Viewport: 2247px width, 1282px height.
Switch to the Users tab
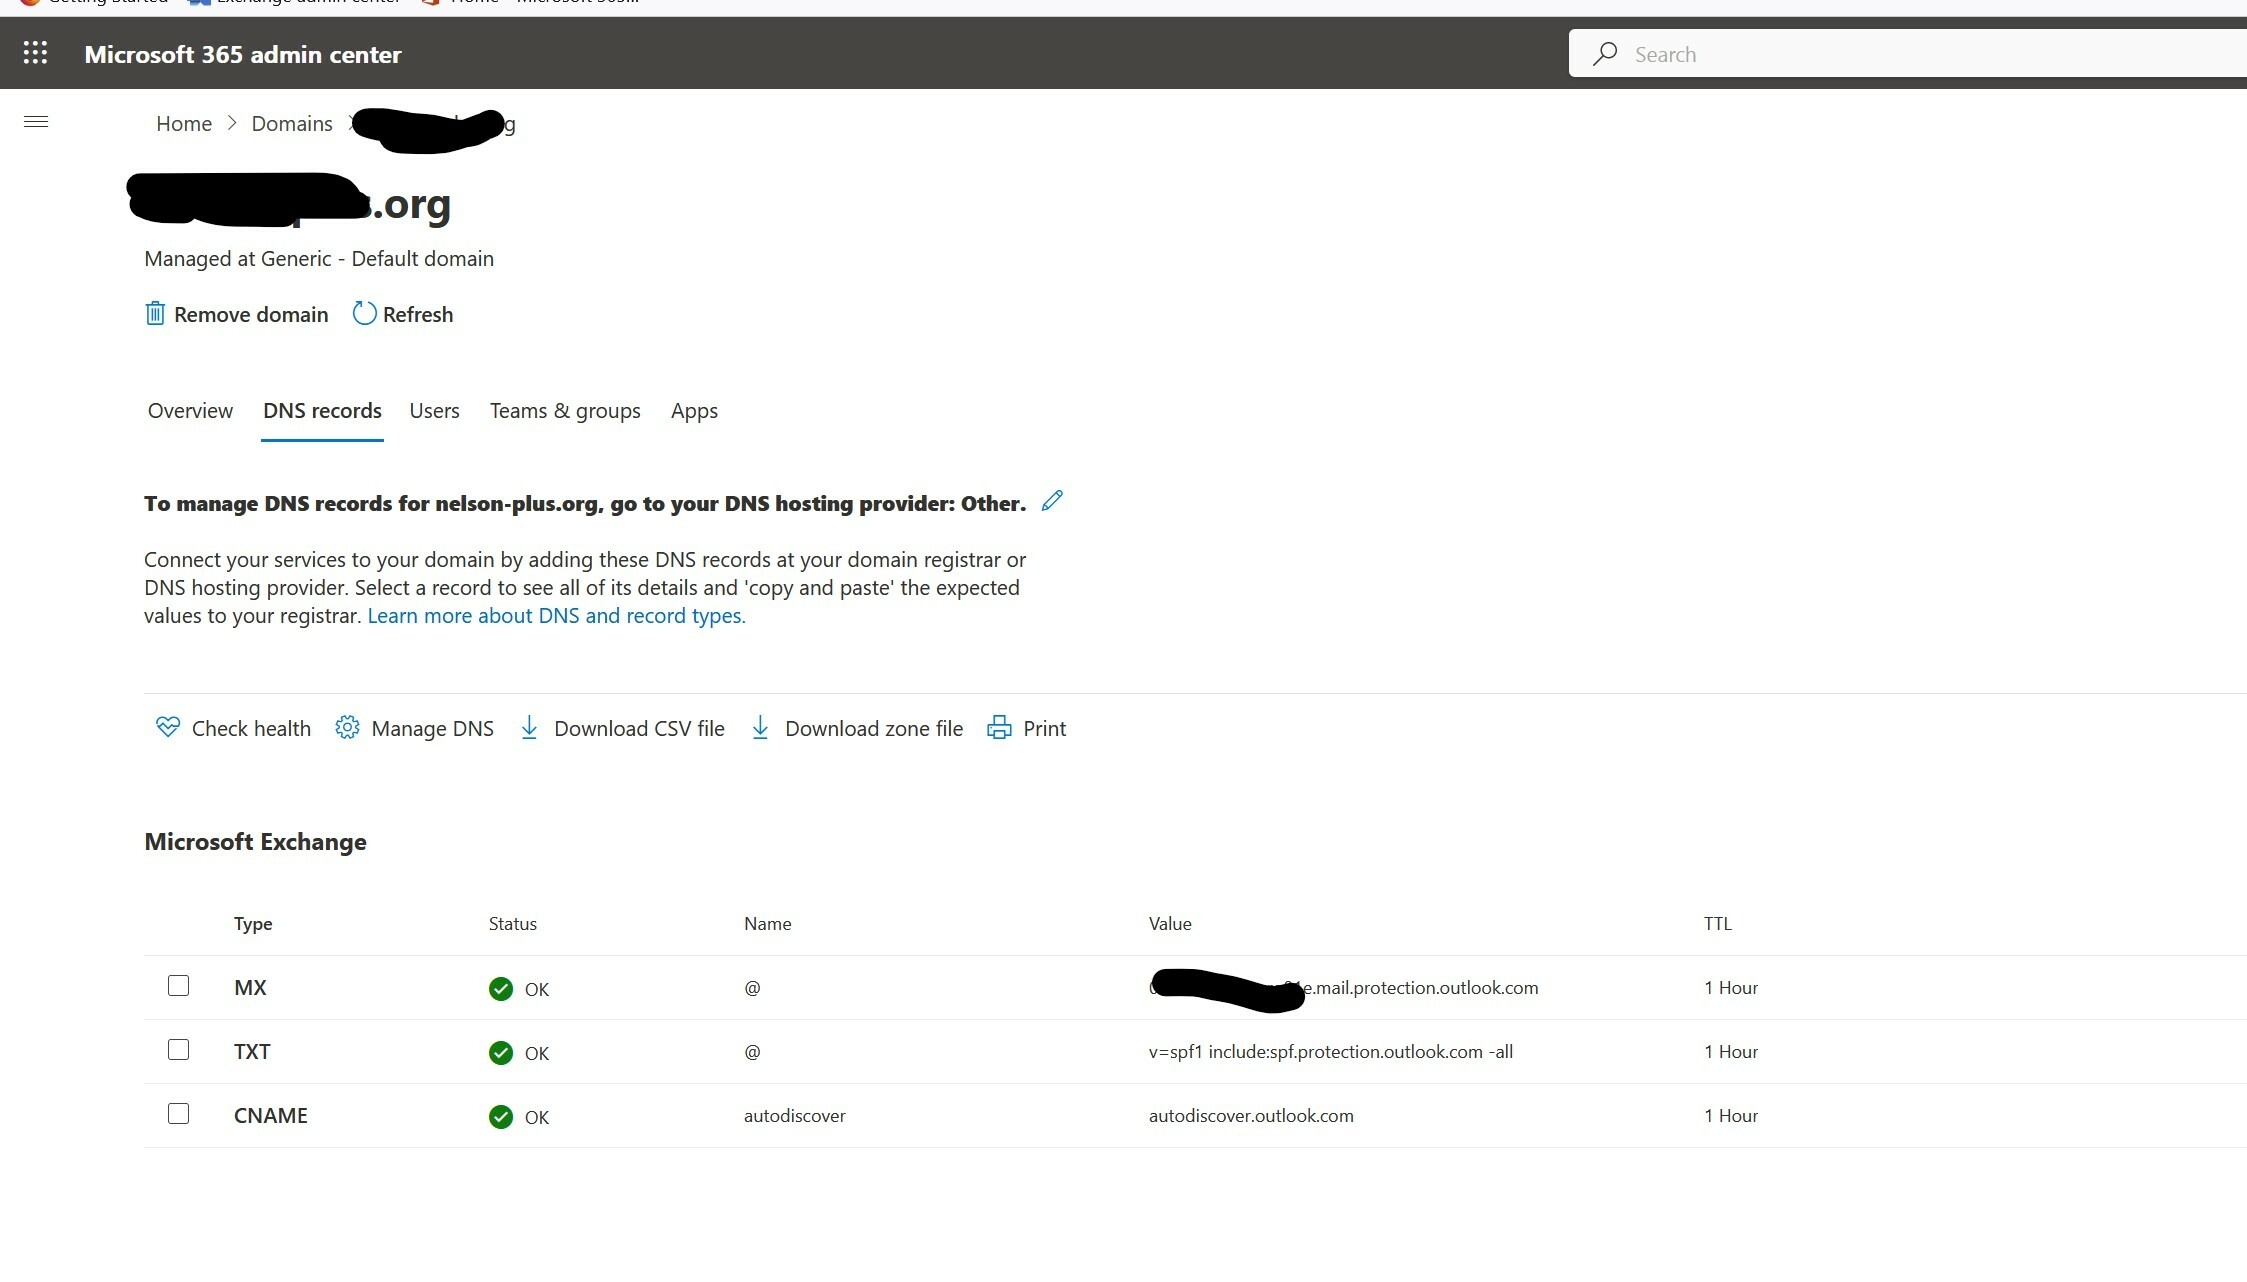434,410
